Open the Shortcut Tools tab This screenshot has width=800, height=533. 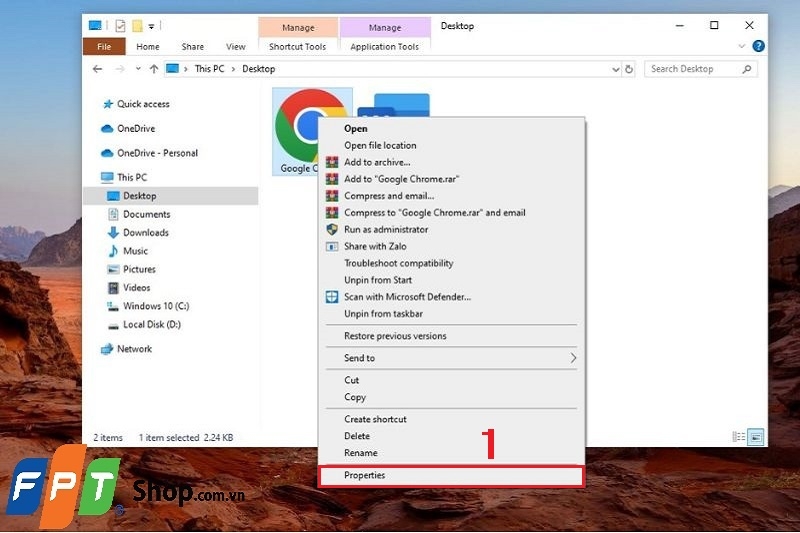tap(297, 46)
